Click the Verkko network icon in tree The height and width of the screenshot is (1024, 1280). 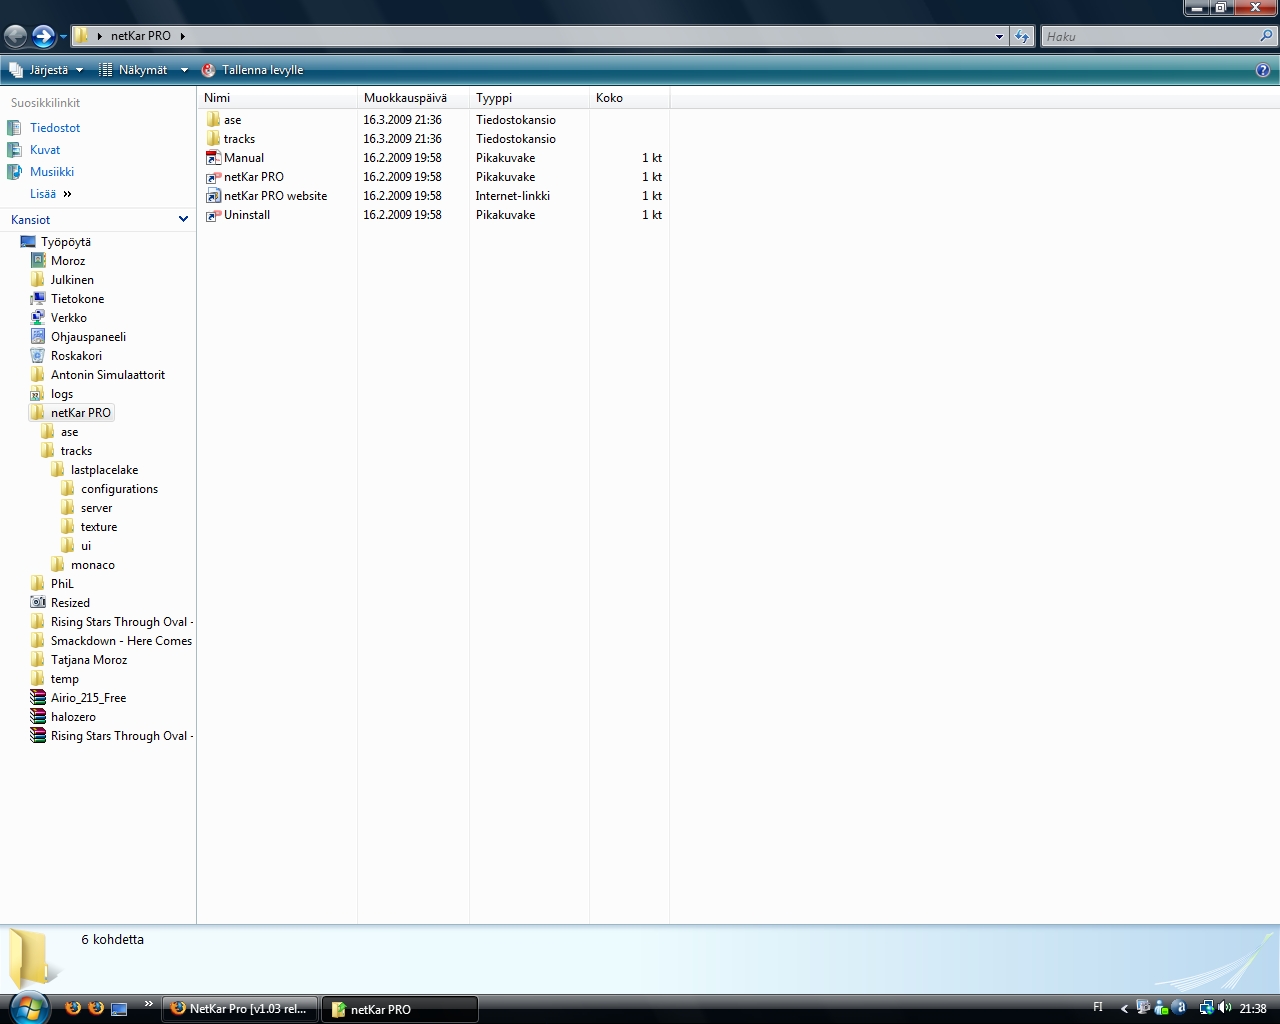pos(38,318)
